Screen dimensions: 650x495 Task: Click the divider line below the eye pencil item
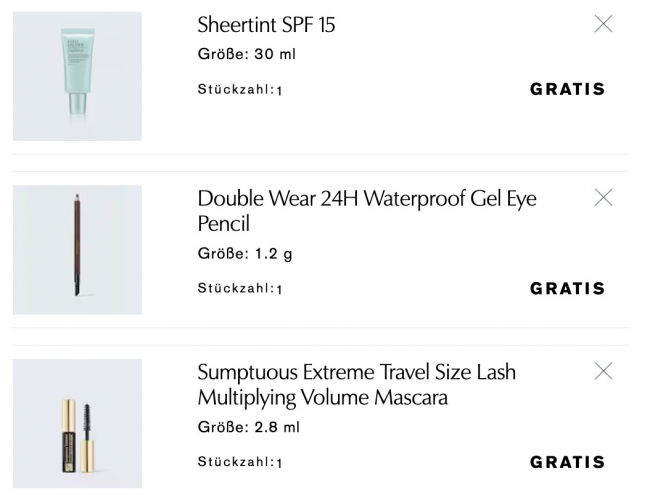pos(320,328)
